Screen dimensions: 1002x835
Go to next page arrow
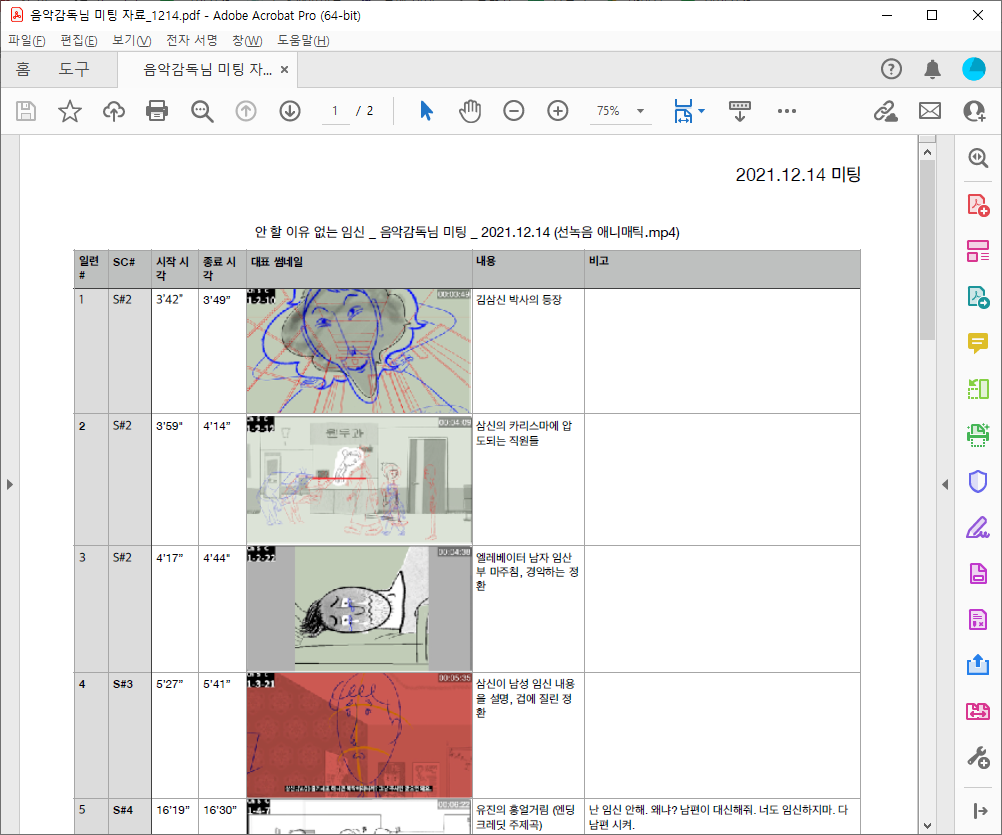point(290,111)
